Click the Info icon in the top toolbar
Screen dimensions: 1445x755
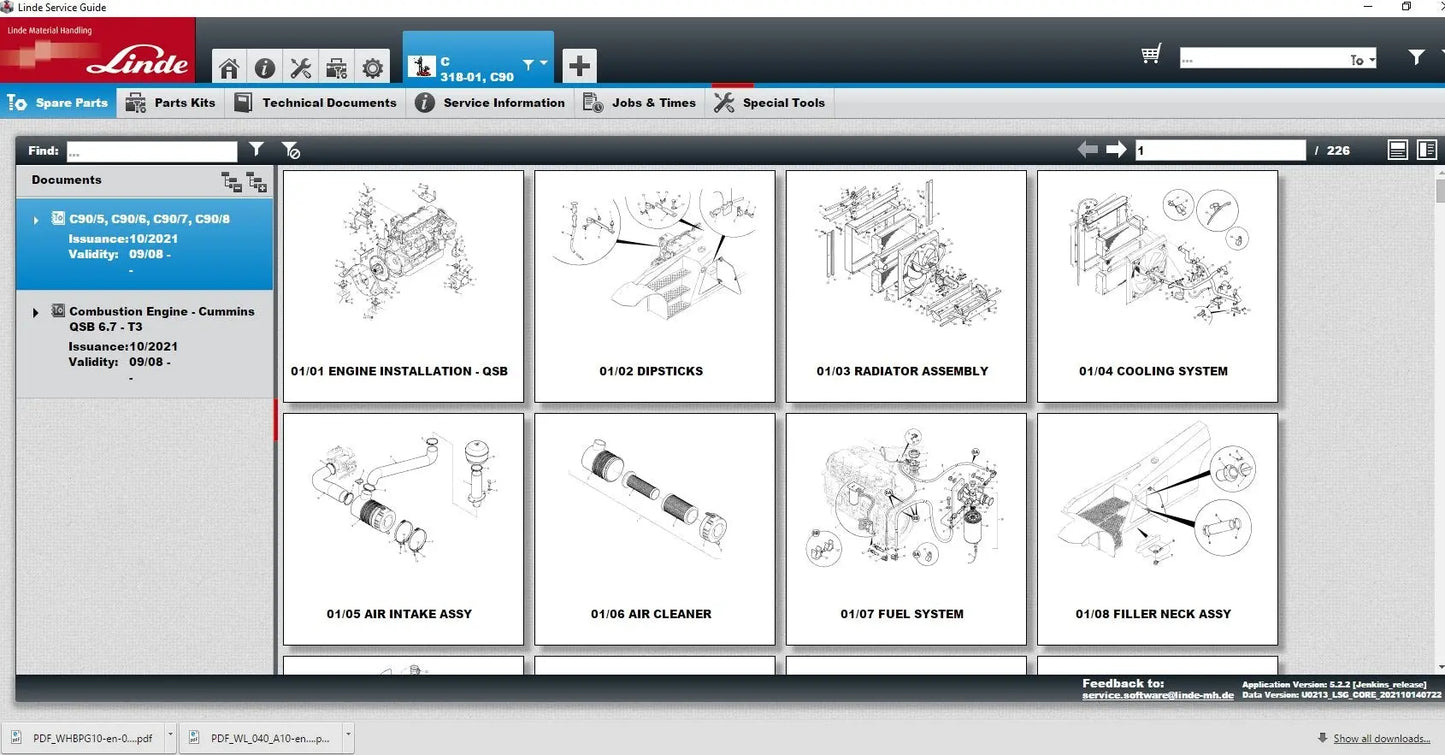[x=264, y=67]
